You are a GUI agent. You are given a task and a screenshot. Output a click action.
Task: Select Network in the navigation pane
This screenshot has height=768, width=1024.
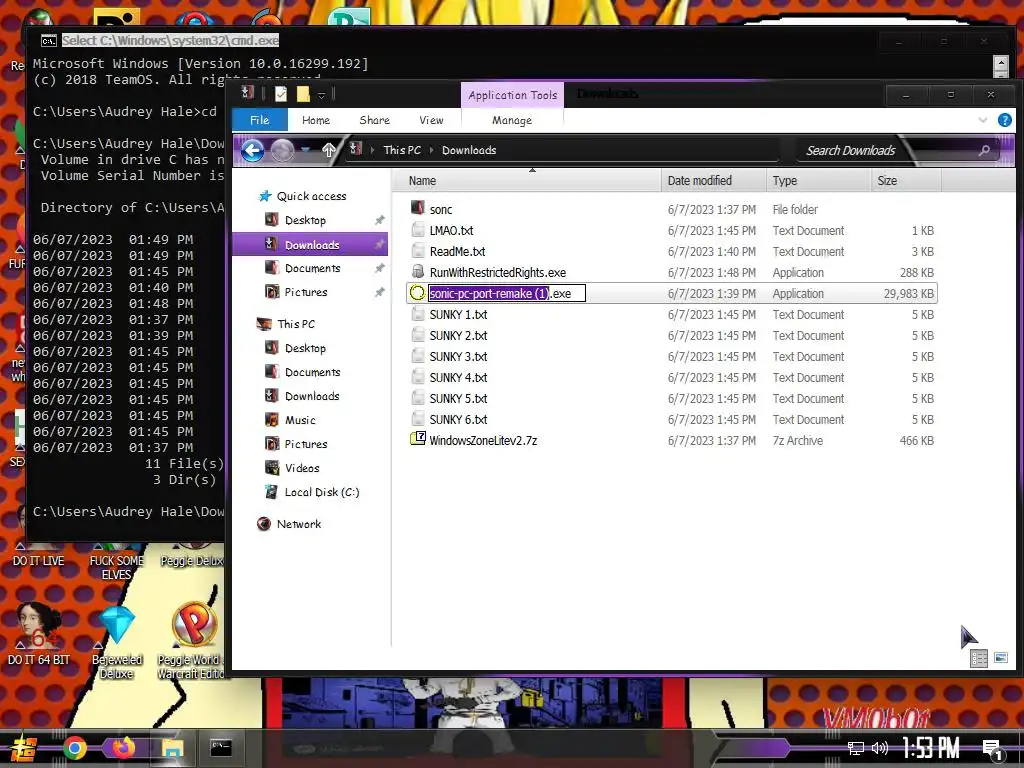point(298,524)
